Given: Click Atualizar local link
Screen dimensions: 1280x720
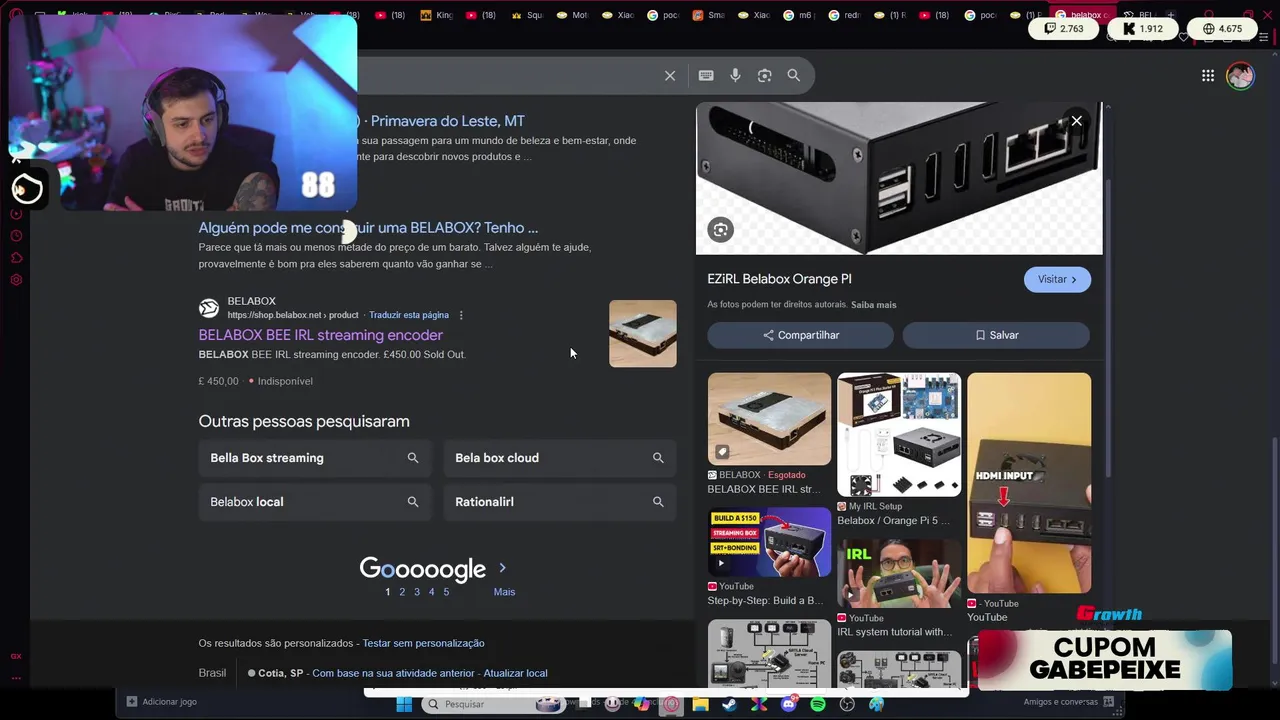Looking at the screenshot, I should pyautogui.click(x=515, y=673).
